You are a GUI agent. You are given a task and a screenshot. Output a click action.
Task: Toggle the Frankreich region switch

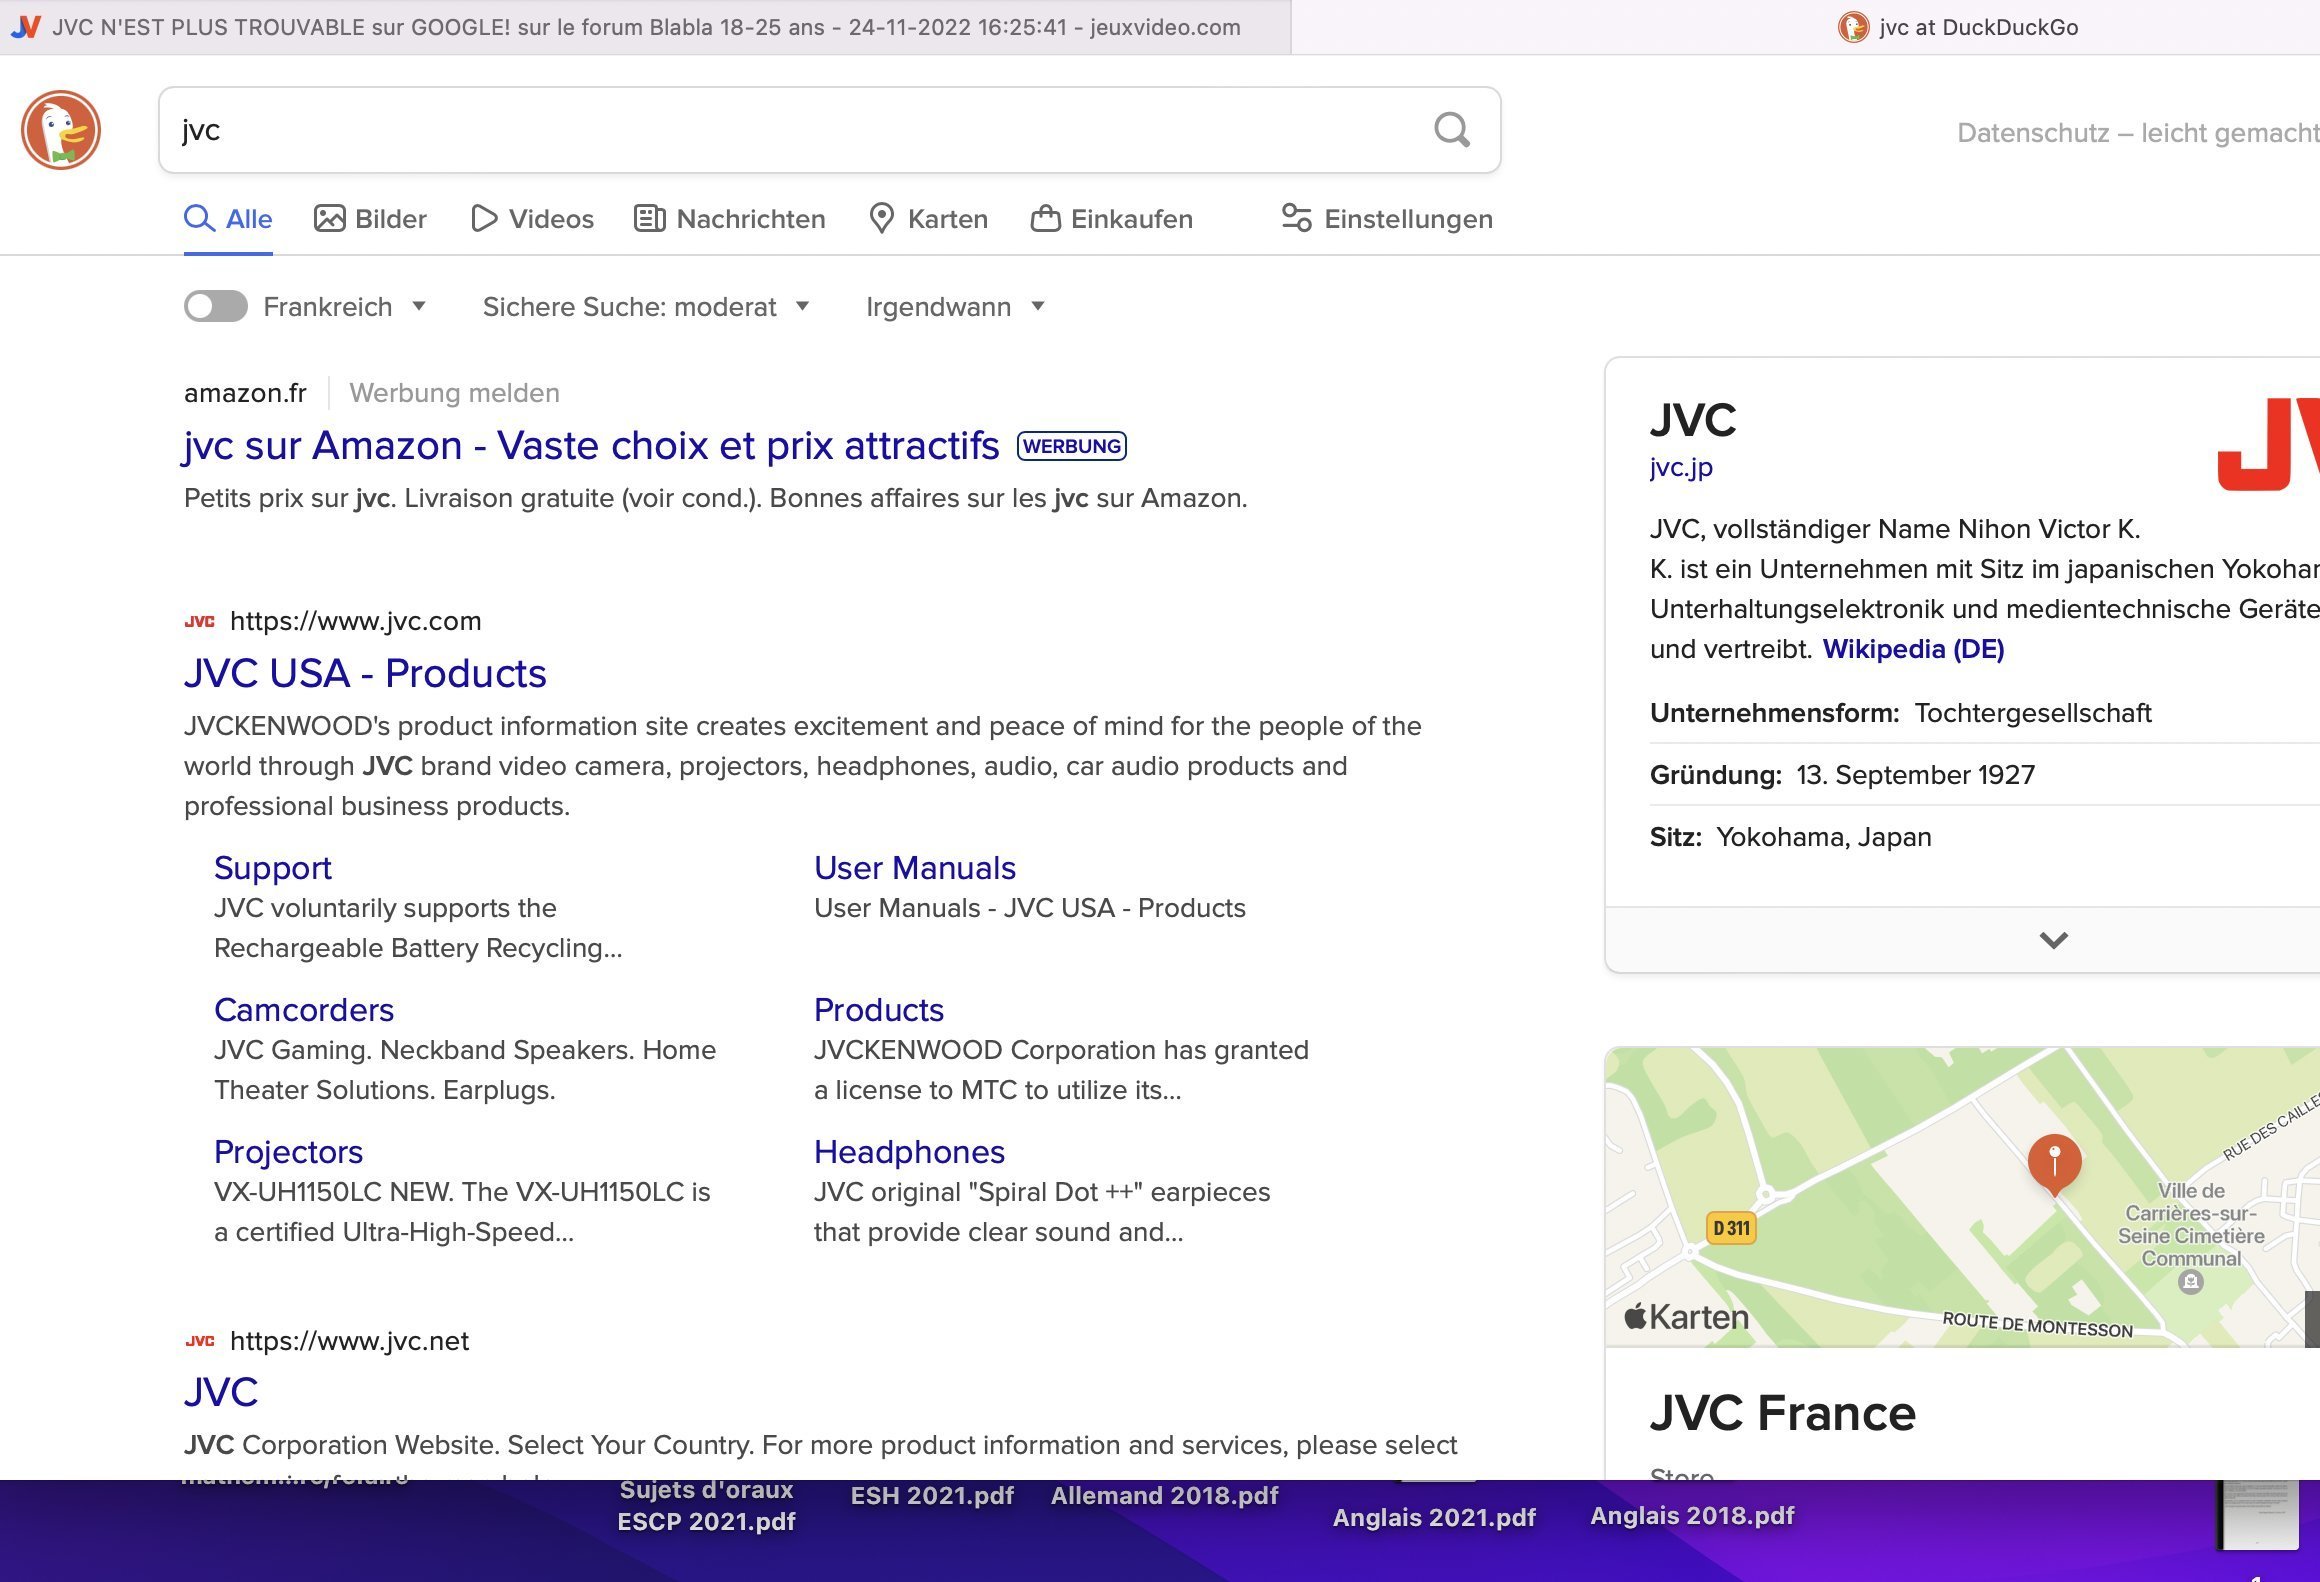[216, 306]
